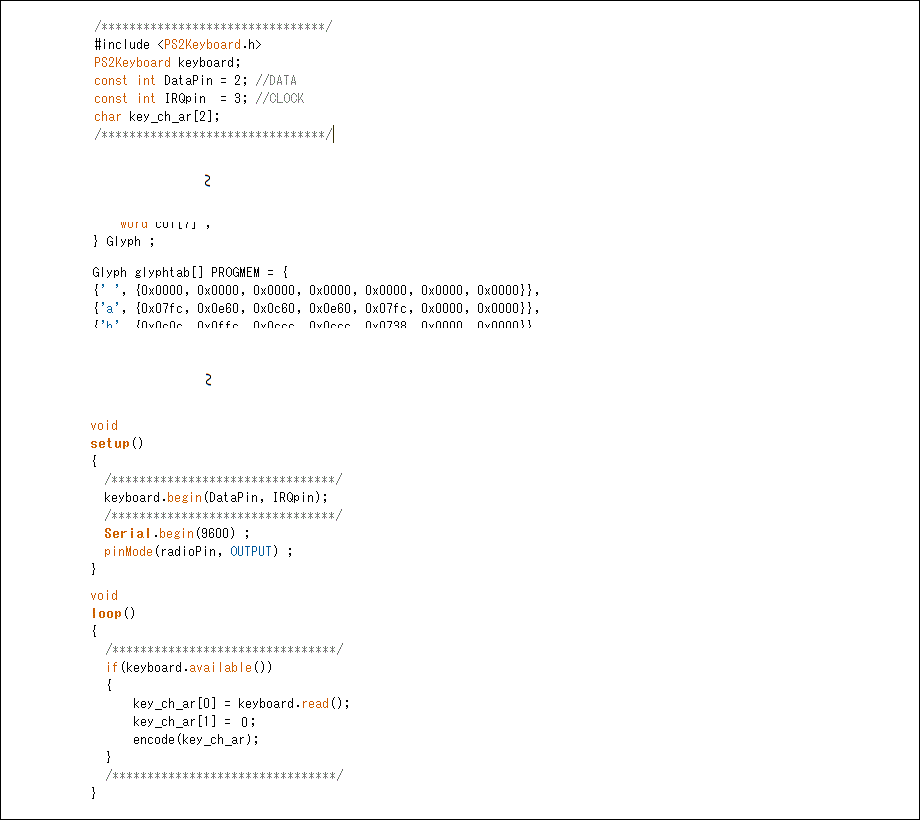Click the OUTPUT keyword in pinMode
The image size is (920, 820).
(251, 551)
